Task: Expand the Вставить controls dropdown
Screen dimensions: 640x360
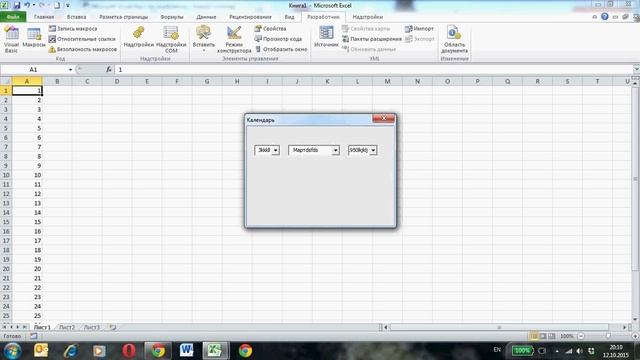Action: pyautogui.click(x=203, y=39)
